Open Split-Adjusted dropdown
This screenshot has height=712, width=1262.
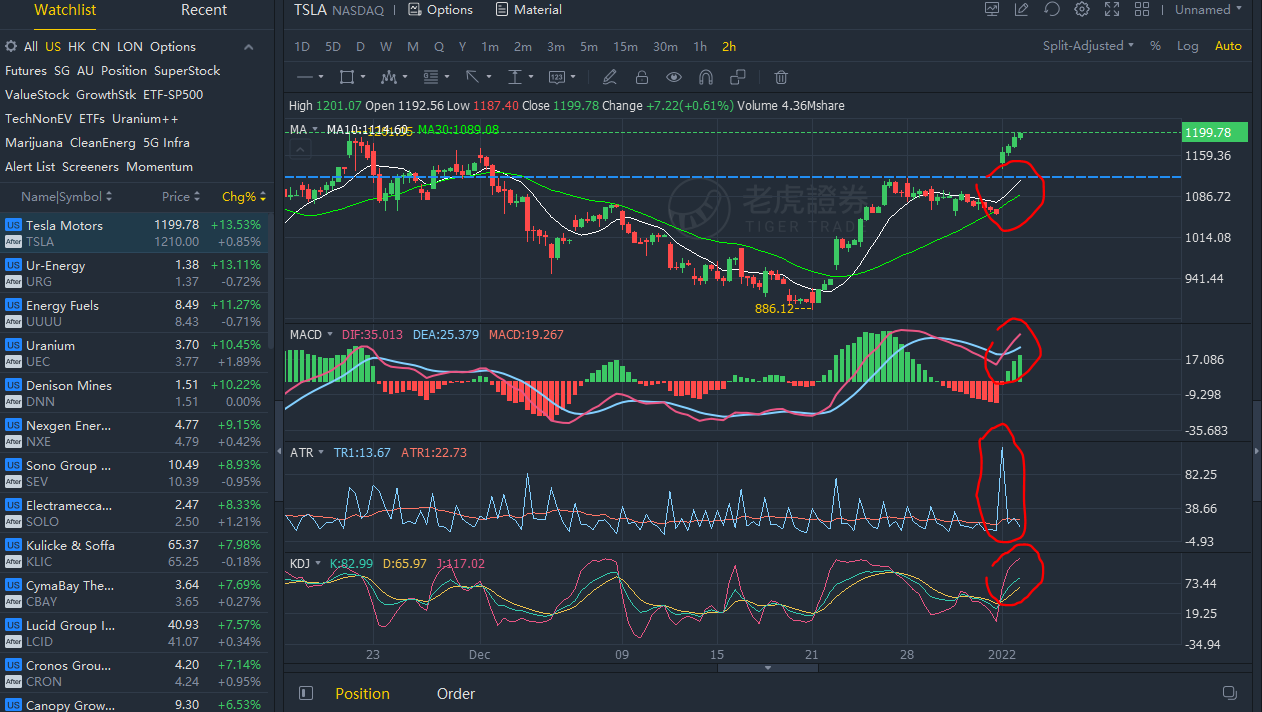[x=1088, y=46]
